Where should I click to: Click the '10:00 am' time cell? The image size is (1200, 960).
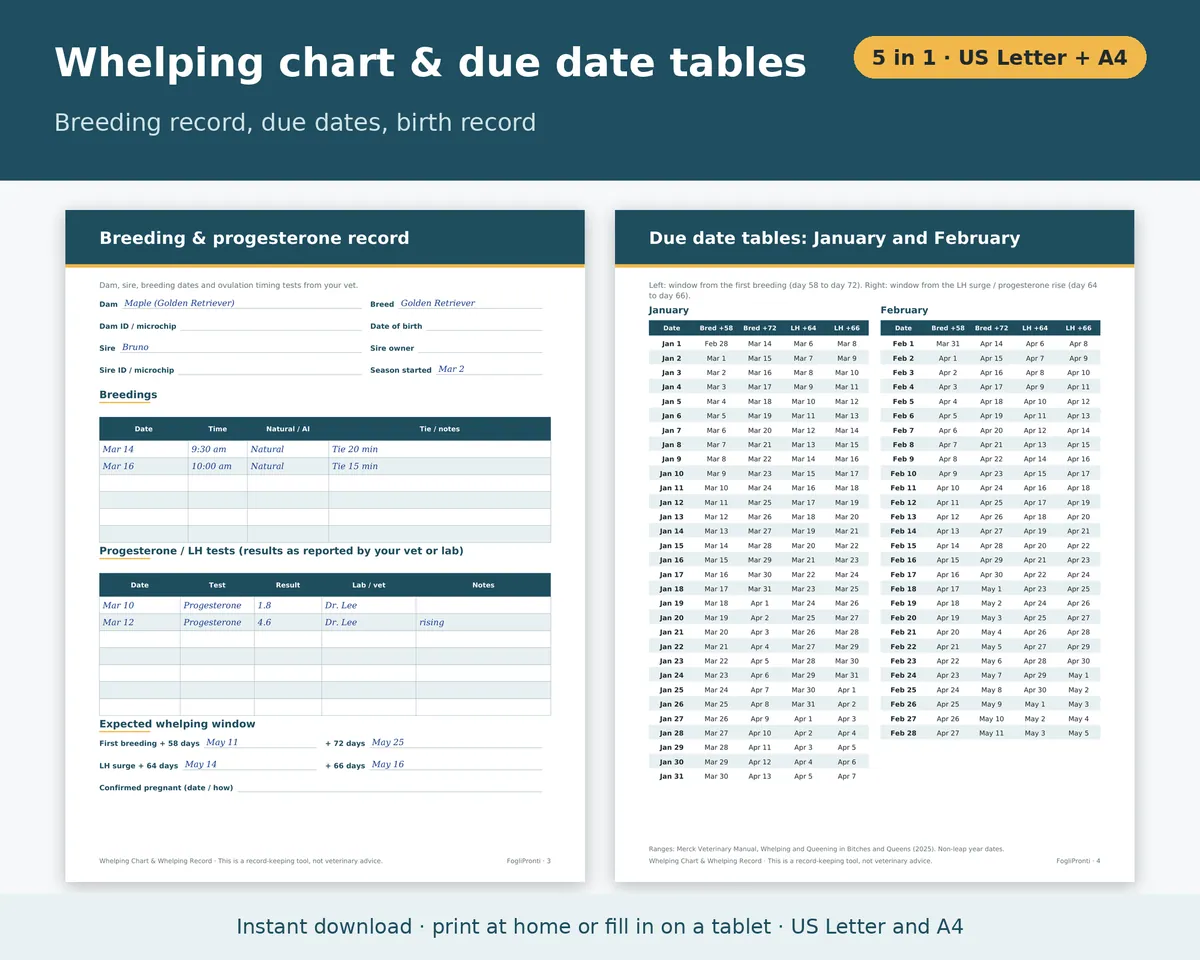[218, 466]
